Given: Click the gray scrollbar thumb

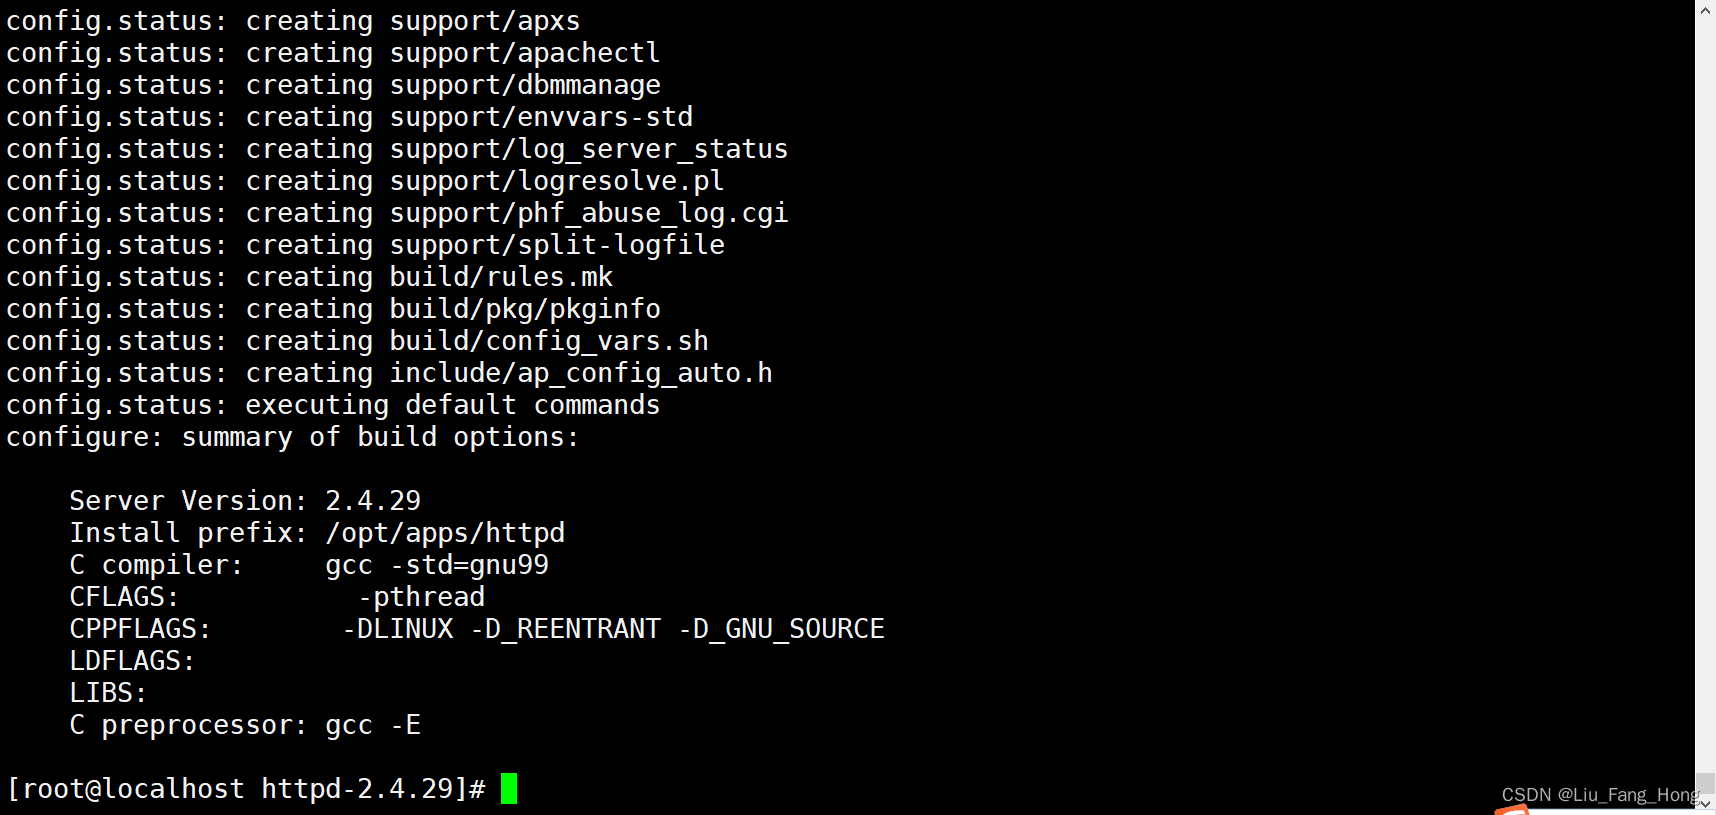Looking at the screenshot, I should pyautogui.click(x=1705, y=783).
